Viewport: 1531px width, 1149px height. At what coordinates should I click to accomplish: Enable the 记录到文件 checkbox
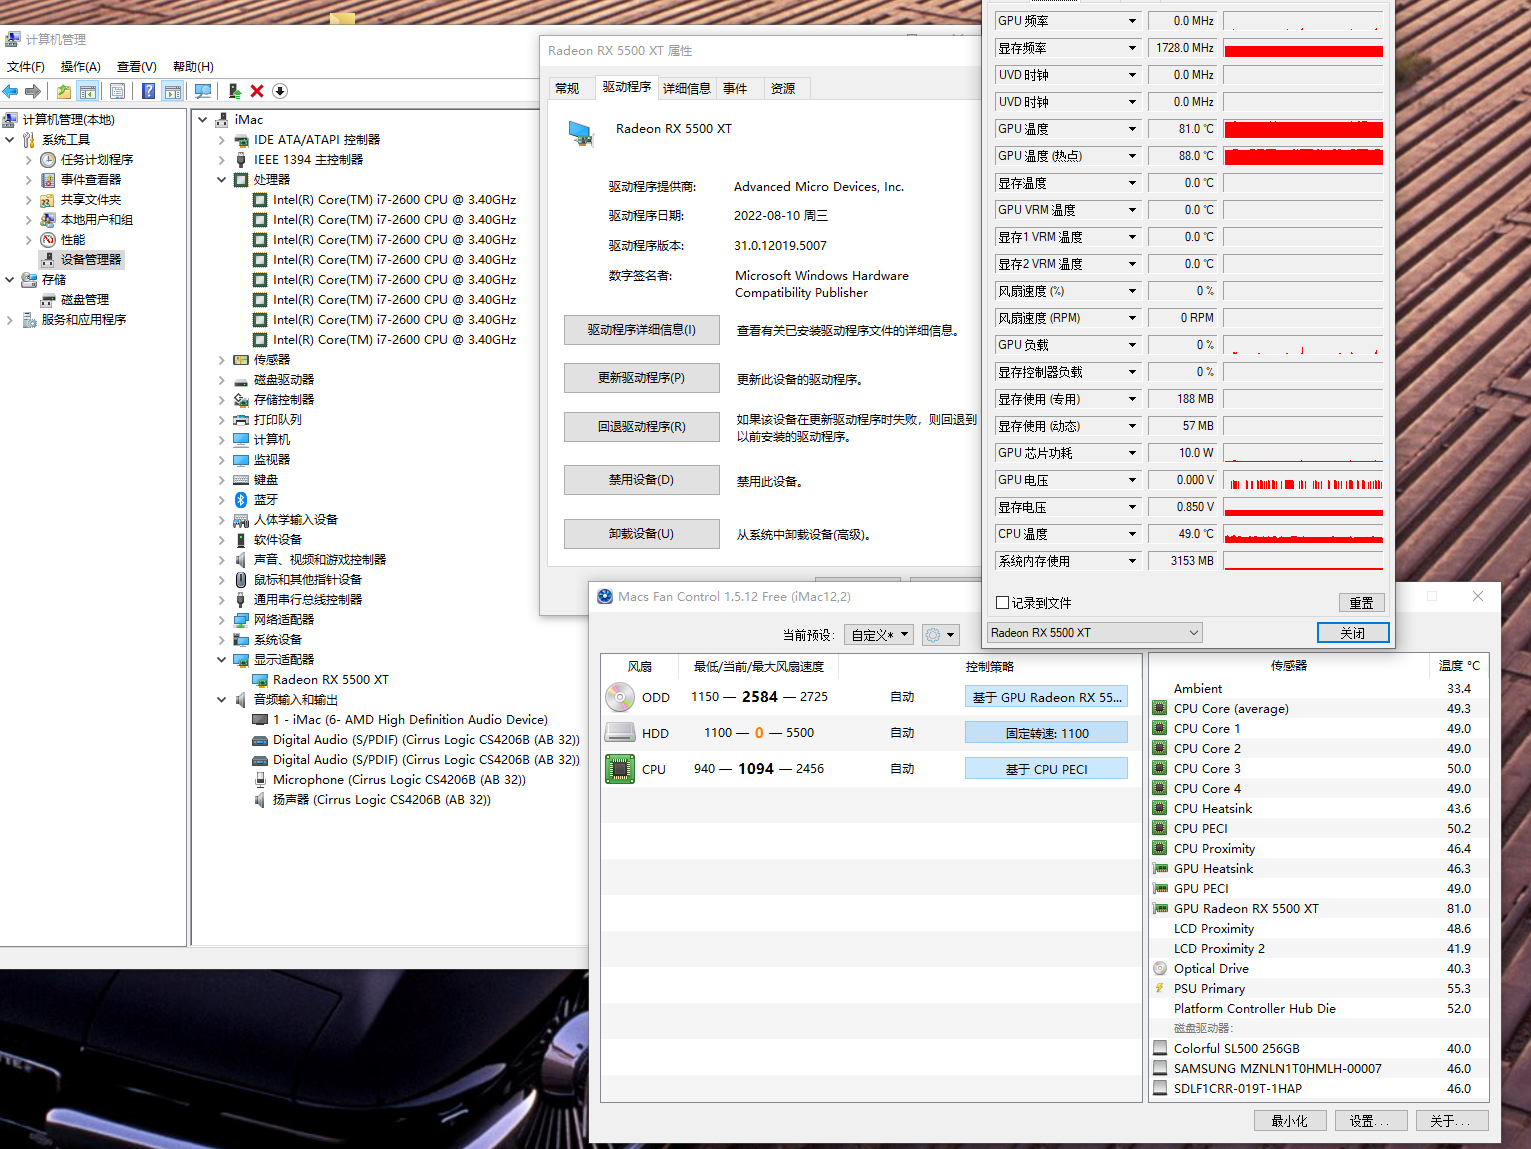point(1003,603)
